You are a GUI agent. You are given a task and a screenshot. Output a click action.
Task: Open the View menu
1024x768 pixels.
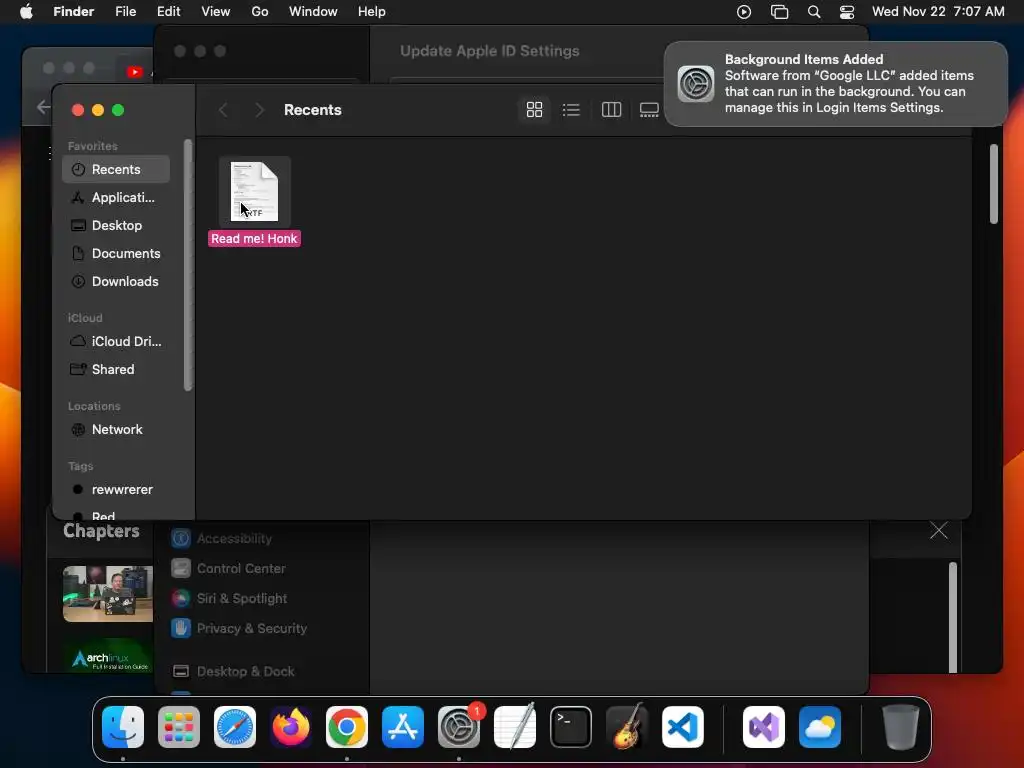coord(216,12)
